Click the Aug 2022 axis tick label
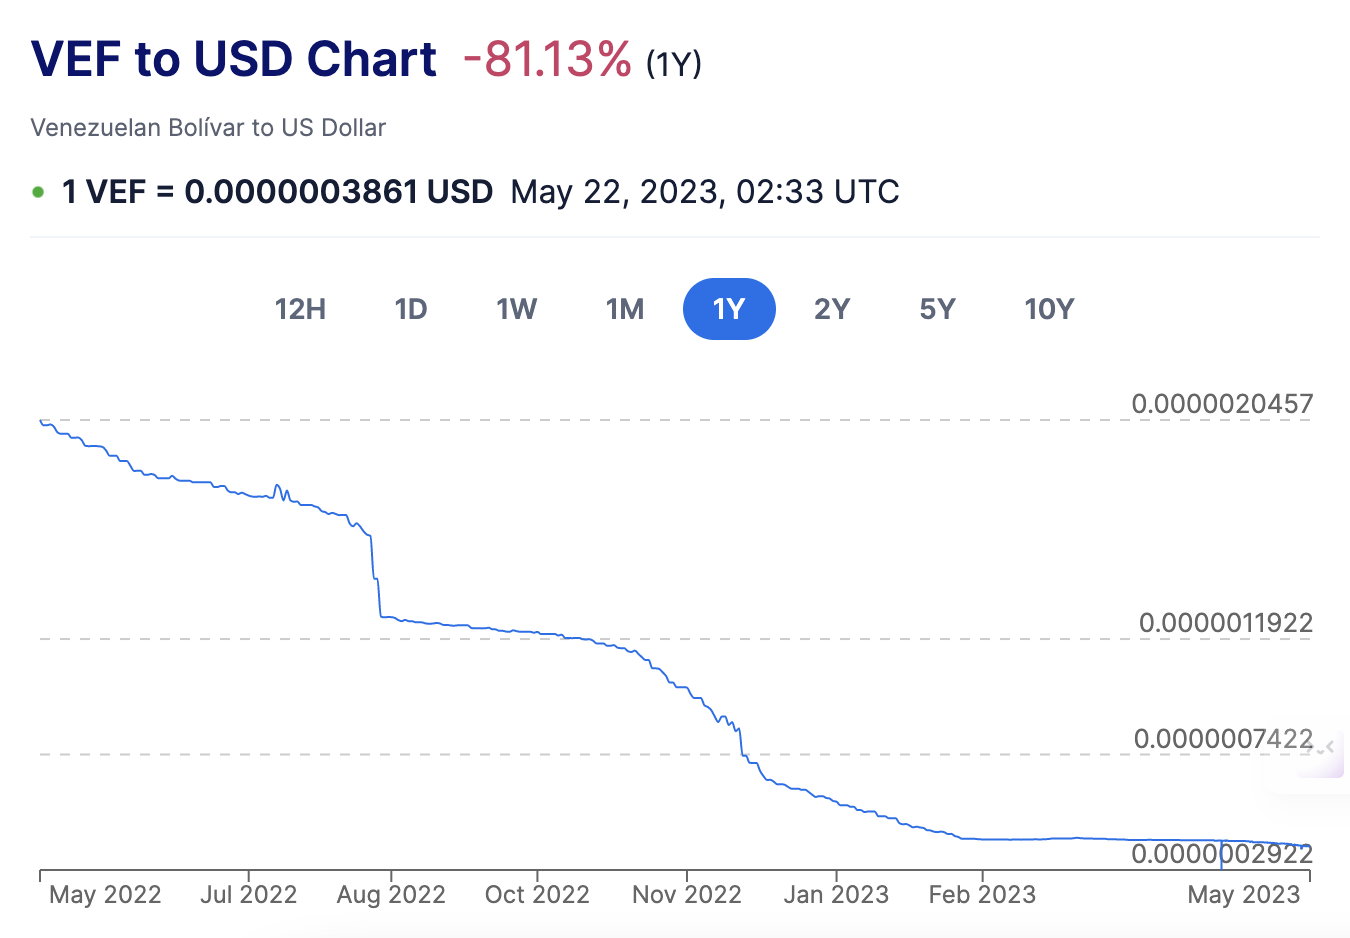Image resolution: width=1350 pixels, height=938 pixels. click(391, 894)
